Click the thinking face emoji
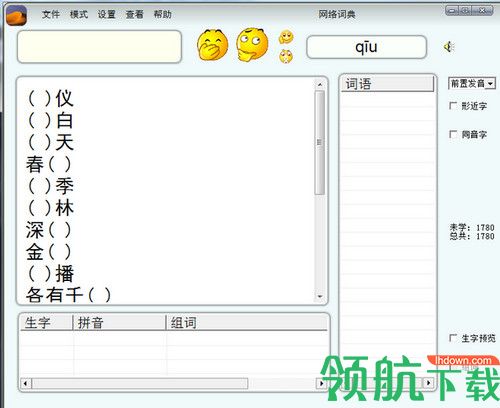The width and height of the screenshot is (500, 408). (x=252, y=44)
